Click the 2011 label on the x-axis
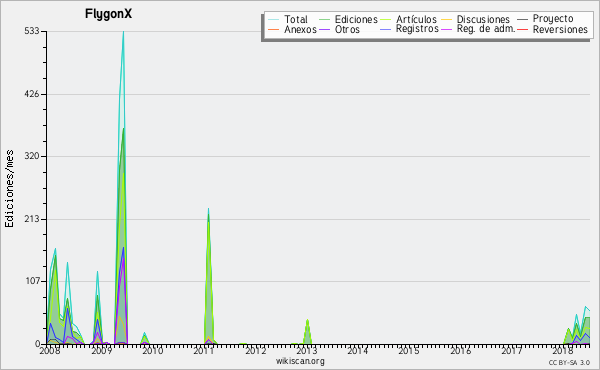This screenshot has height=370, width=600. tap(204, 351)
